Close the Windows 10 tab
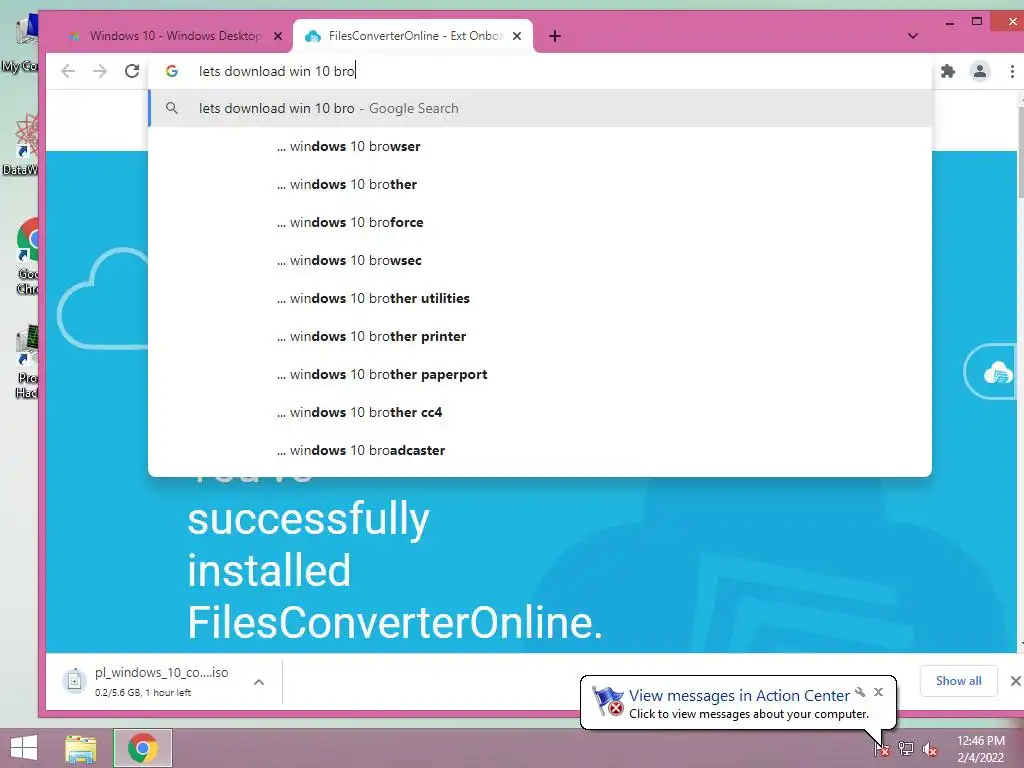Image resolution: width=1024 pixels, height=768 pixels. coord(278,36)
